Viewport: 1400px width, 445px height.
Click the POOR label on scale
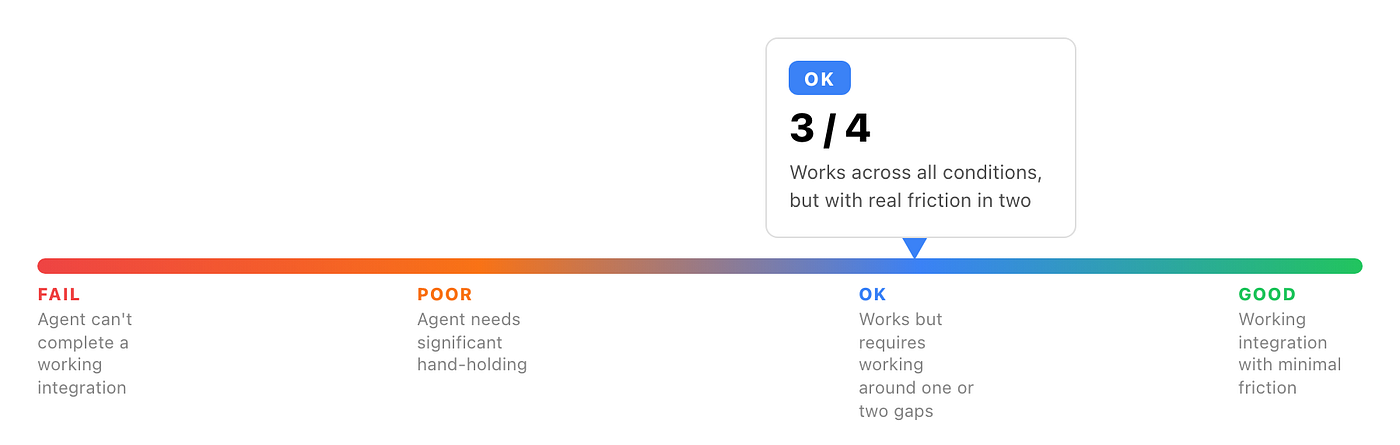pos(444,295)
